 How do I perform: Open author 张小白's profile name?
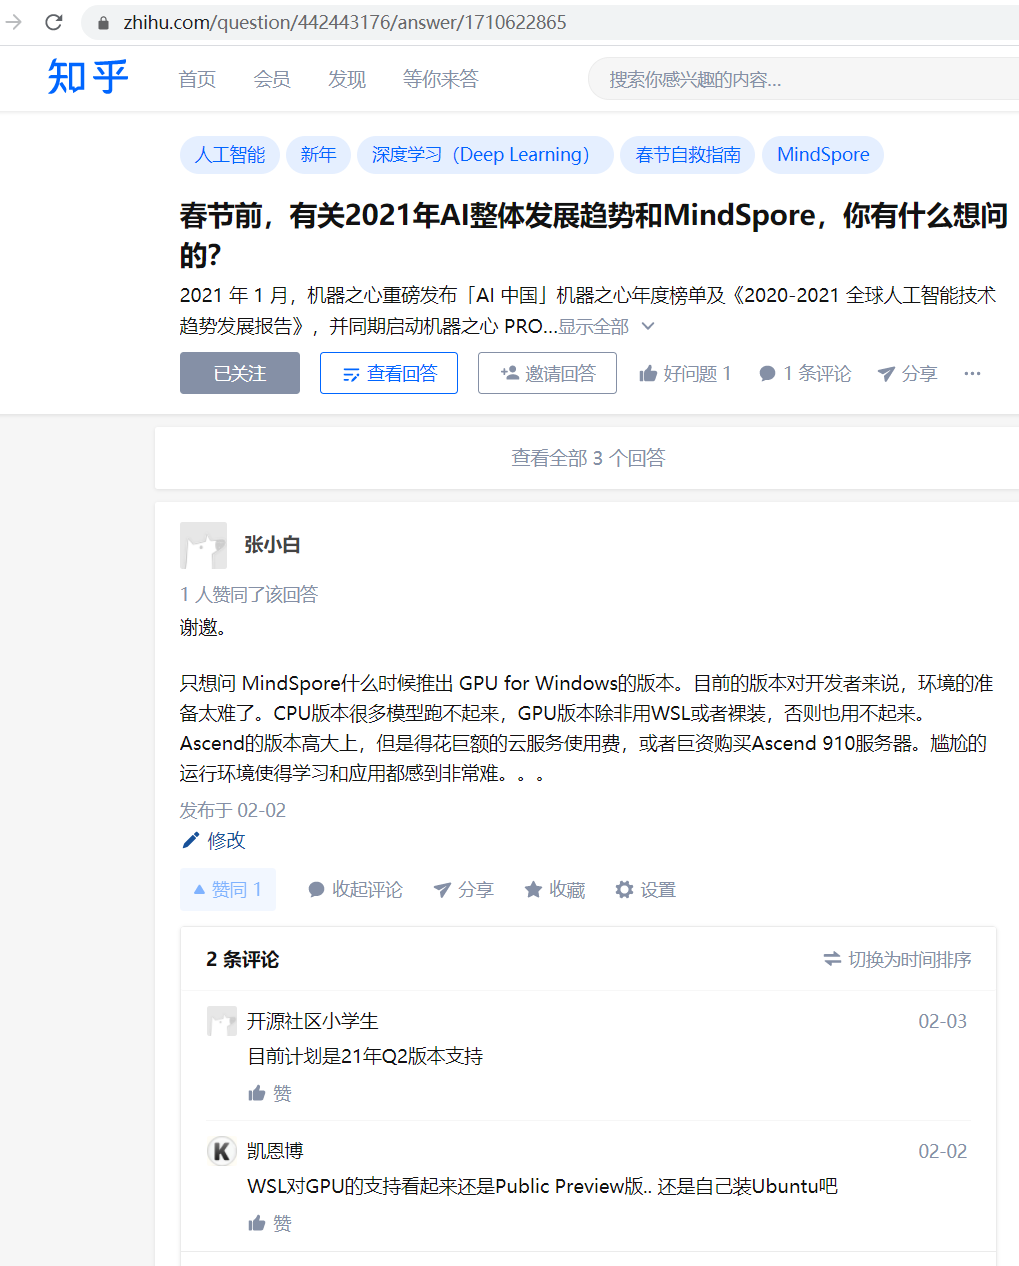[272, 545]
